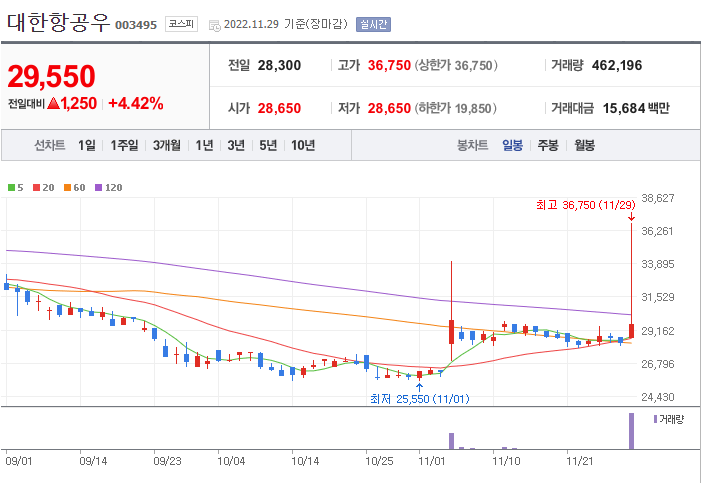Viewport: 701px width, 483px height.
Task: Click the 38,627 price axis label
Action: click(658, 198)
